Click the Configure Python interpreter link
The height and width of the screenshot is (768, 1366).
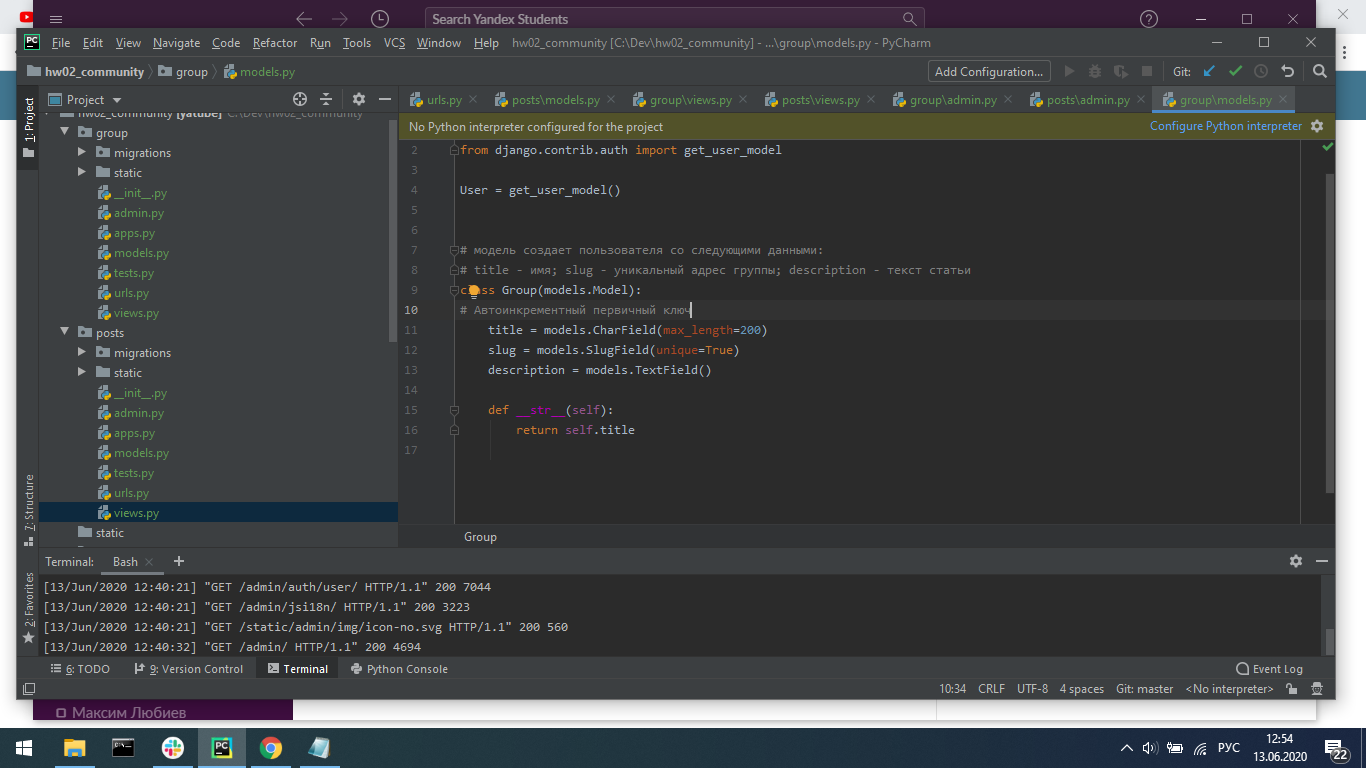(x=1225, y=126)
